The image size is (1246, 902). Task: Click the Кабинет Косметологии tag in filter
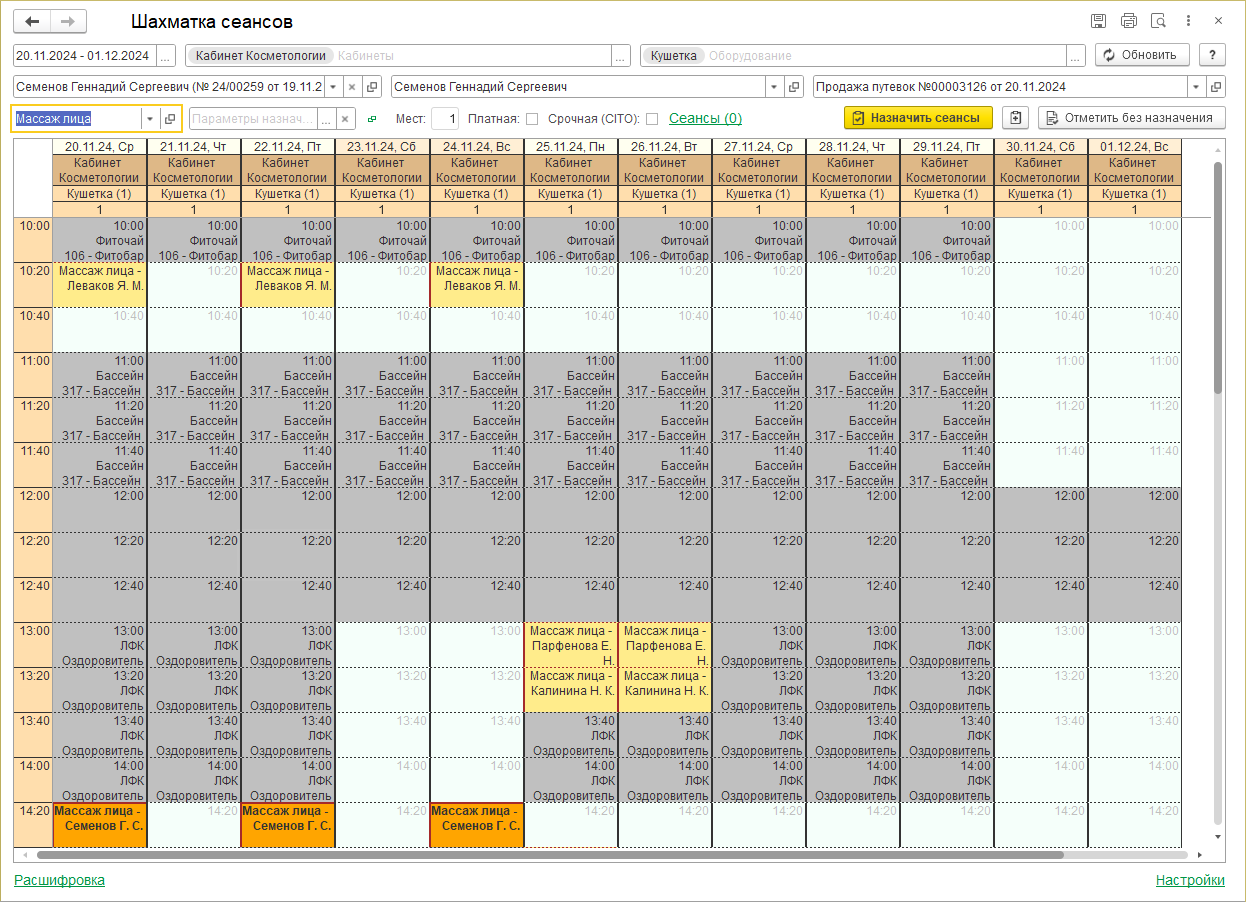(x=260, y=56)
